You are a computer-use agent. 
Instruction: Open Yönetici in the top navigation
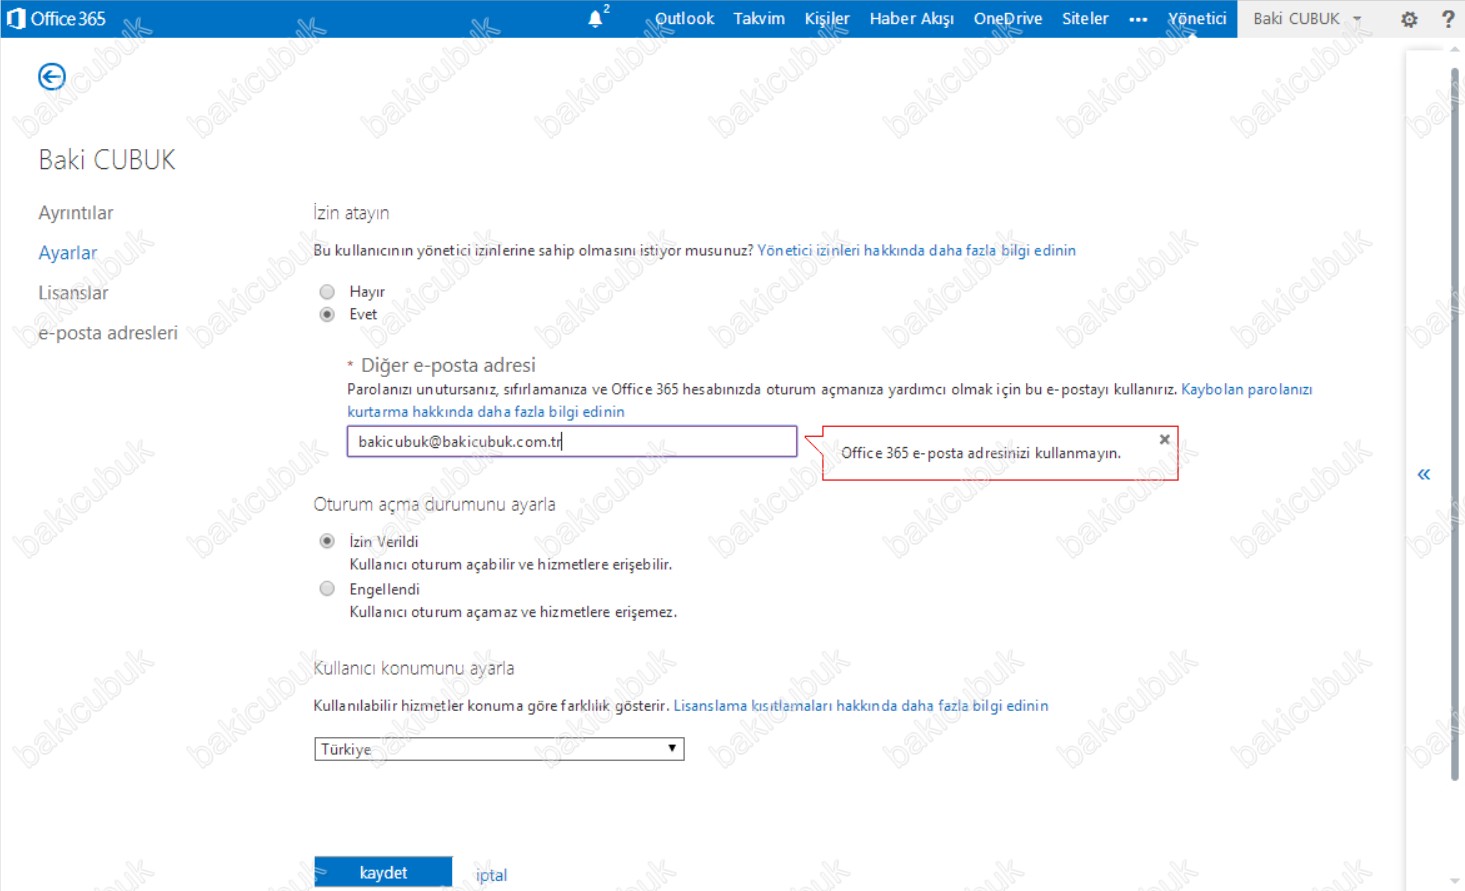pos(1197,19)
